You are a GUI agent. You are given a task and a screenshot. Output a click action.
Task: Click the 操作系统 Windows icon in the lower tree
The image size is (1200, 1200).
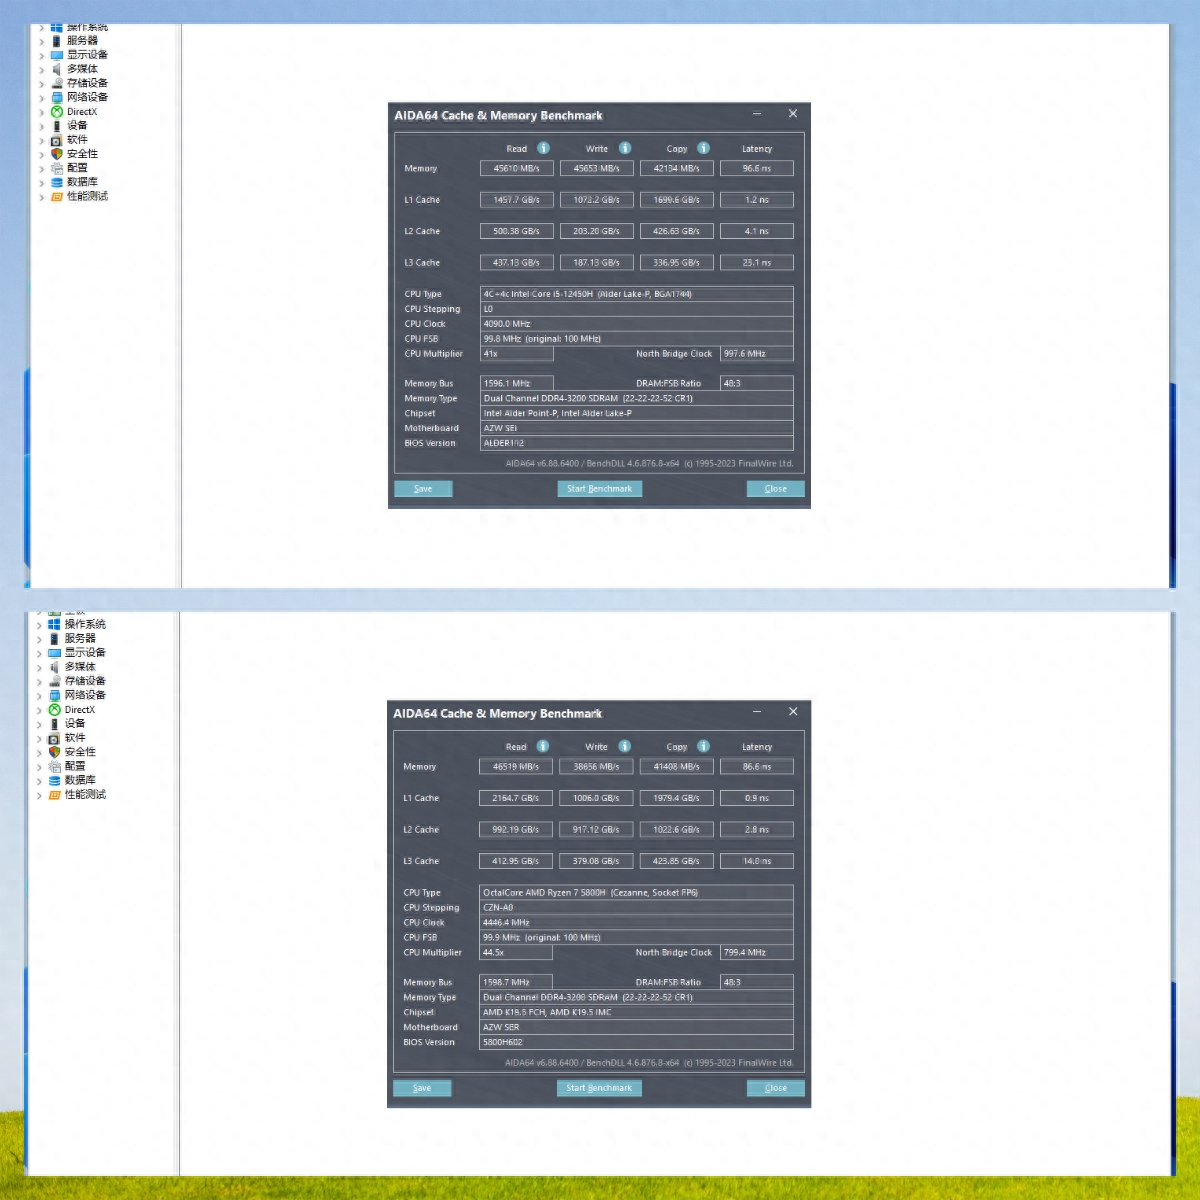click(55, 624)
